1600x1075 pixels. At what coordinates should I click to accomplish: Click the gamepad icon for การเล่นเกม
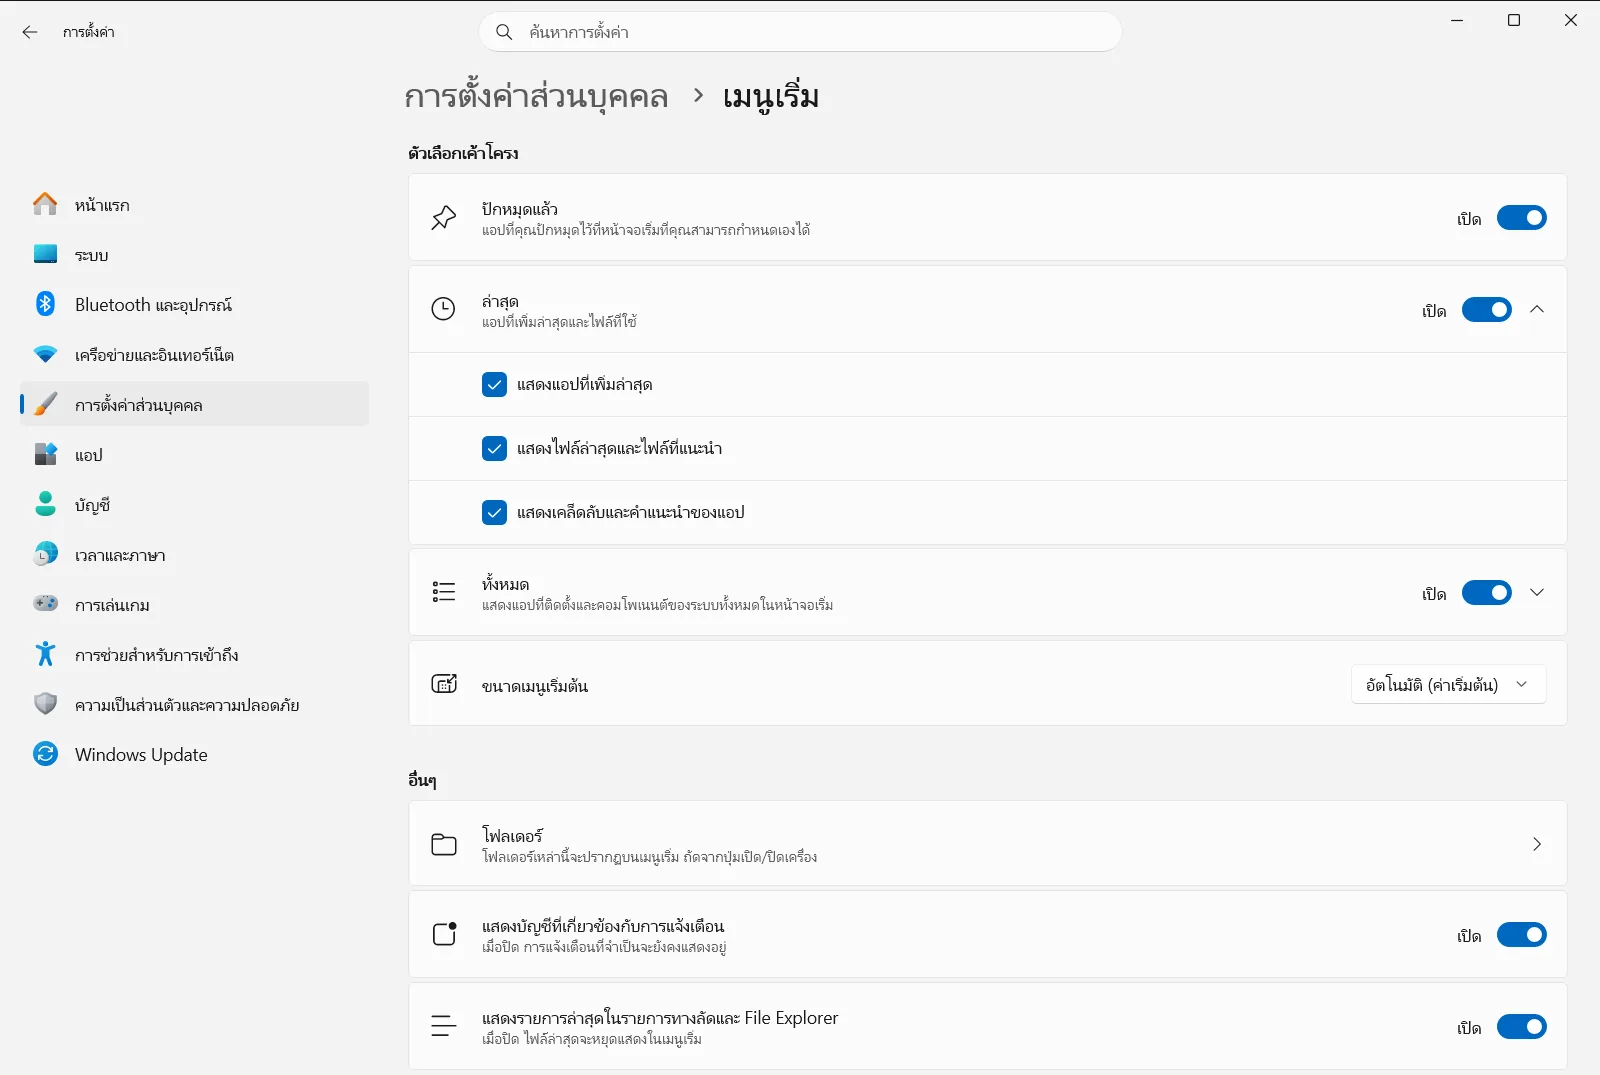tap(45, 604)
